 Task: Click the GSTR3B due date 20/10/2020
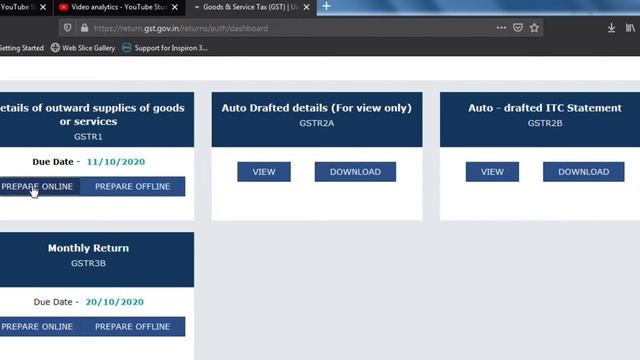pyautogui.click(x=115, y=302)
